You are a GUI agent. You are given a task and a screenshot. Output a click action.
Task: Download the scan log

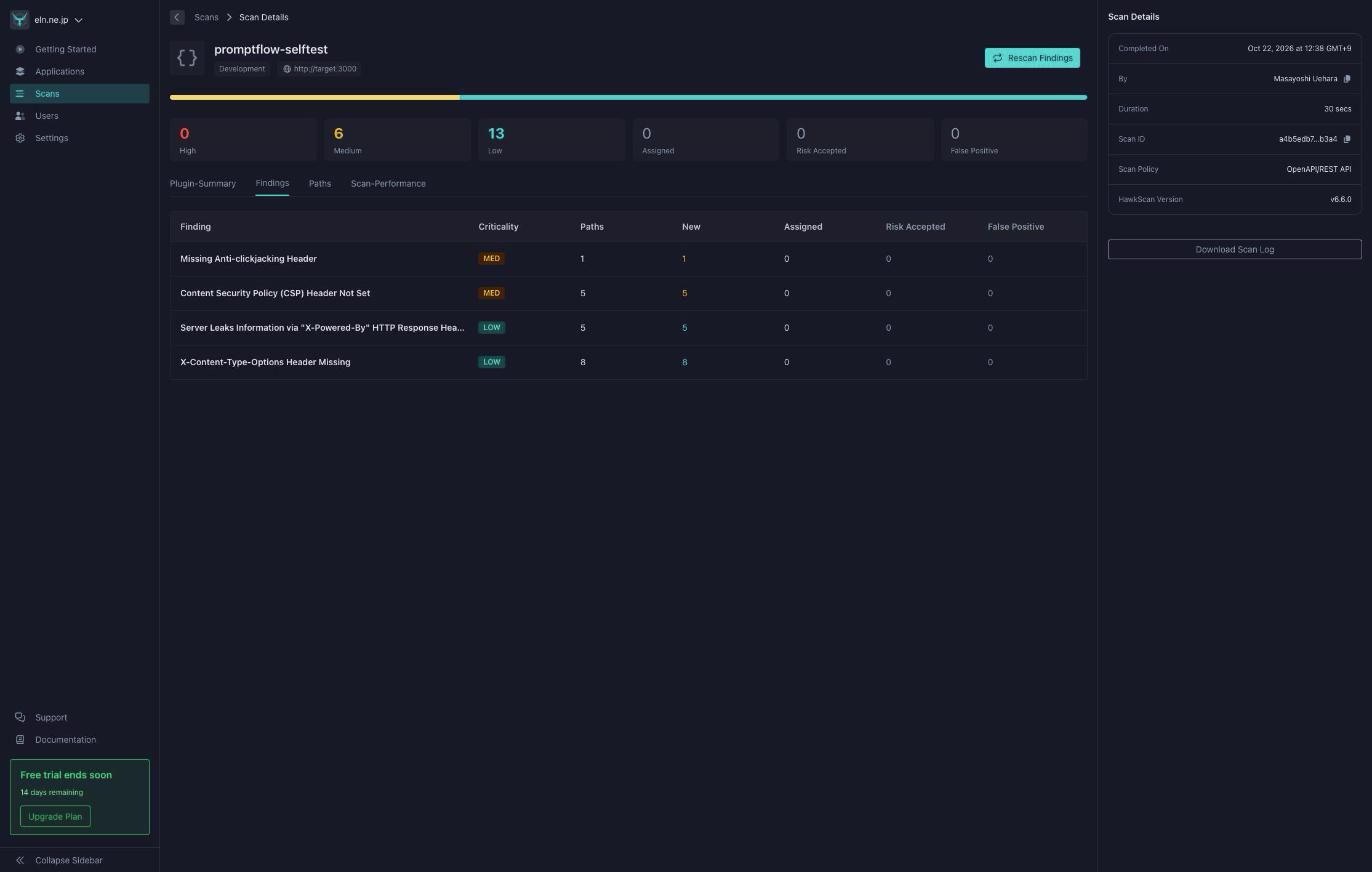click(x=1235, y=249)
